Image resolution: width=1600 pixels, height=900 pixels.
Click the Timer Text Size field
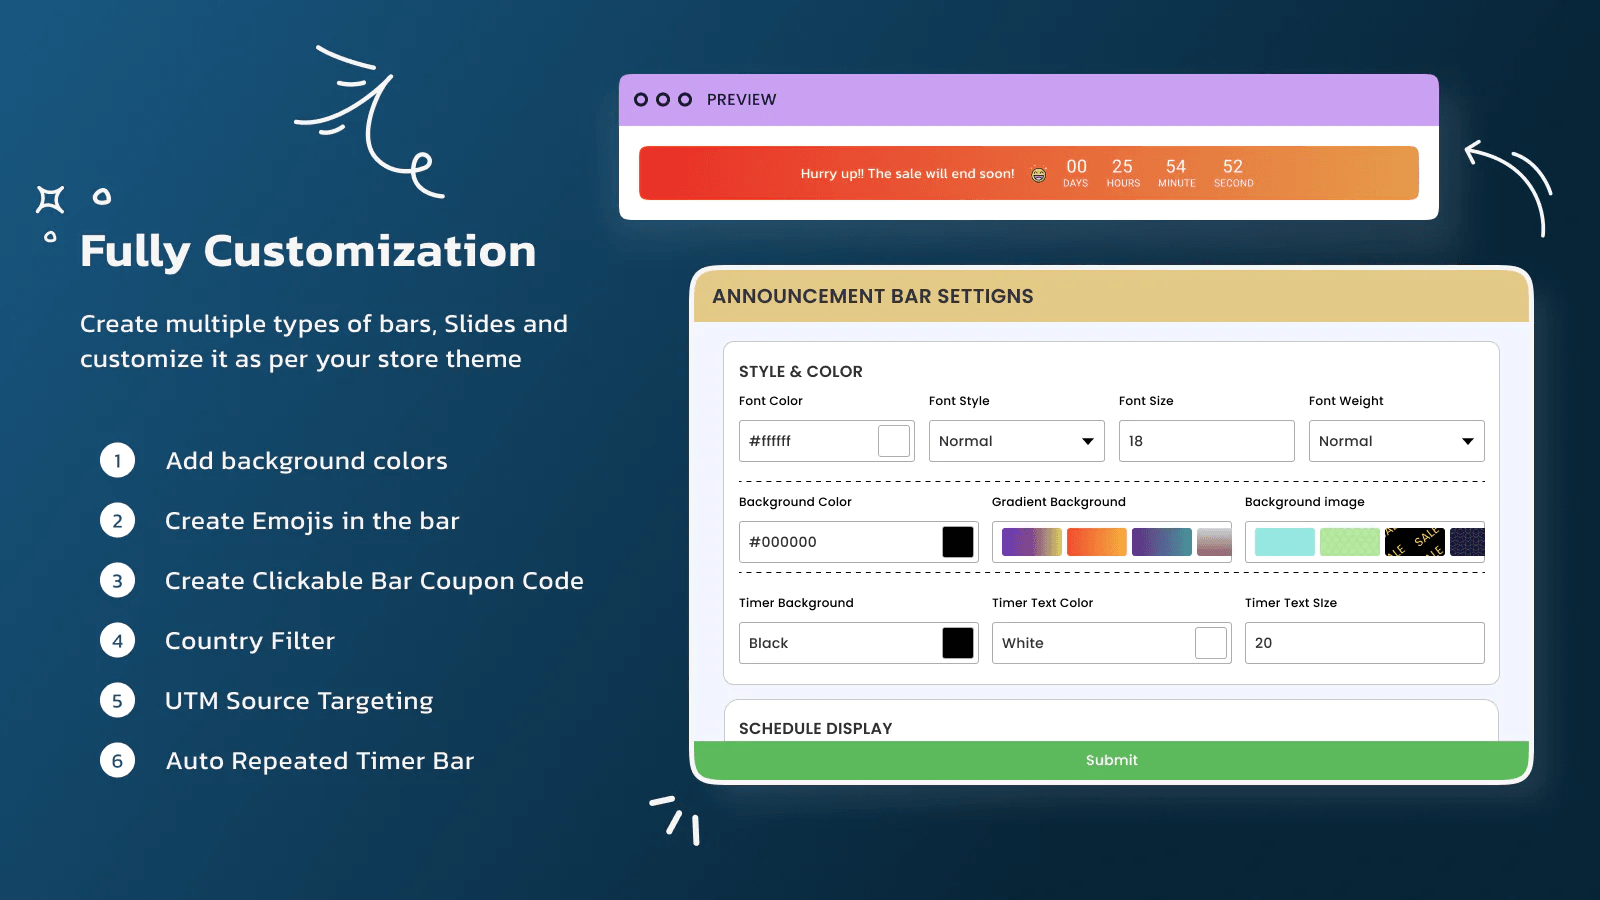[x=1364, y=643]
